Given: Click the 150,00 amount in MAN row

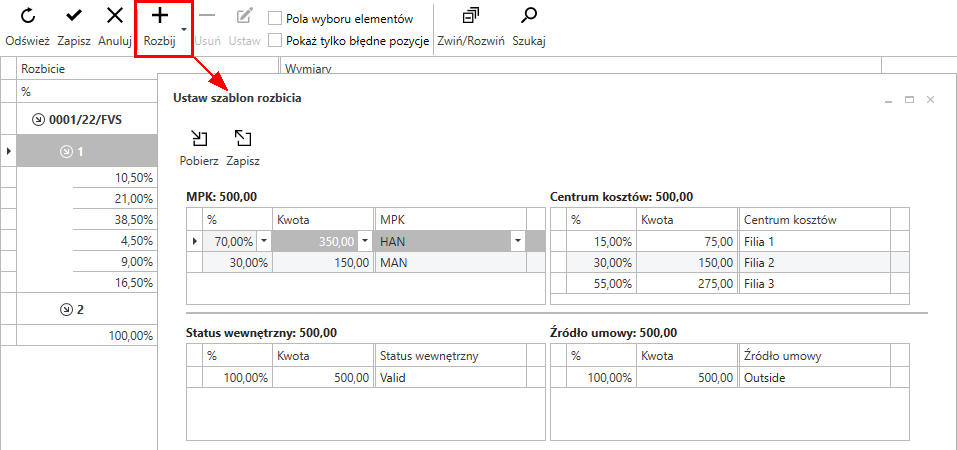Looking at the screenshot, I should coord(323,263).
